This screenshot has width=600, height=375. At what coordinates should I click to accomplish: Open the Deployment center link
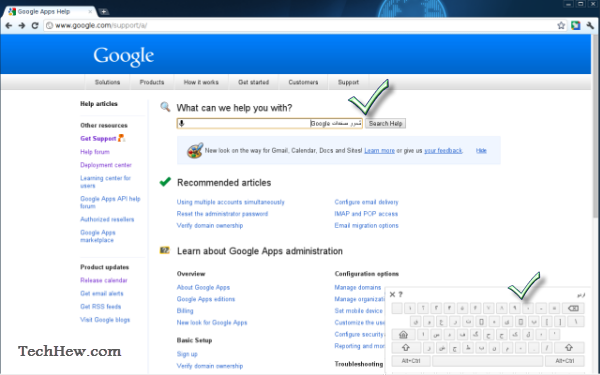(x=106, y=165)
